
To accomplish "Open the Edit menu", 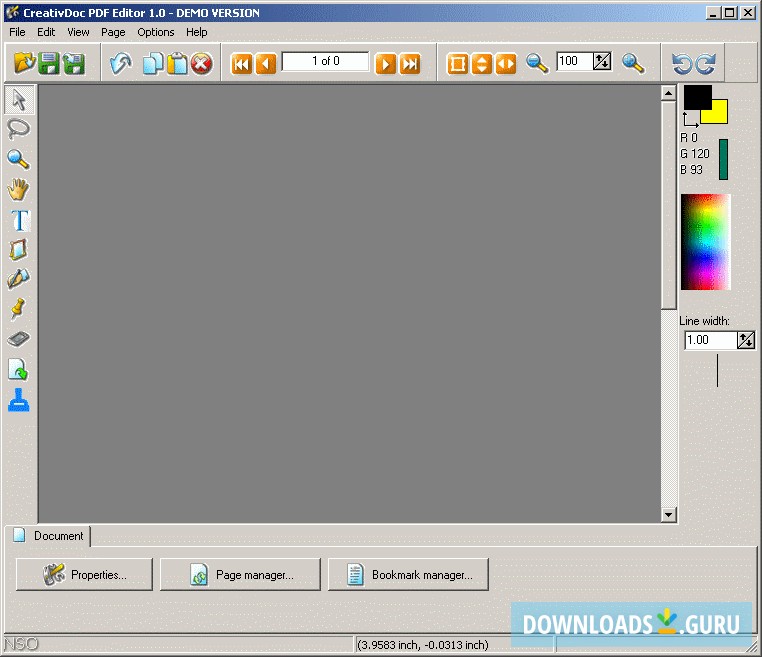I will (46, 32).
